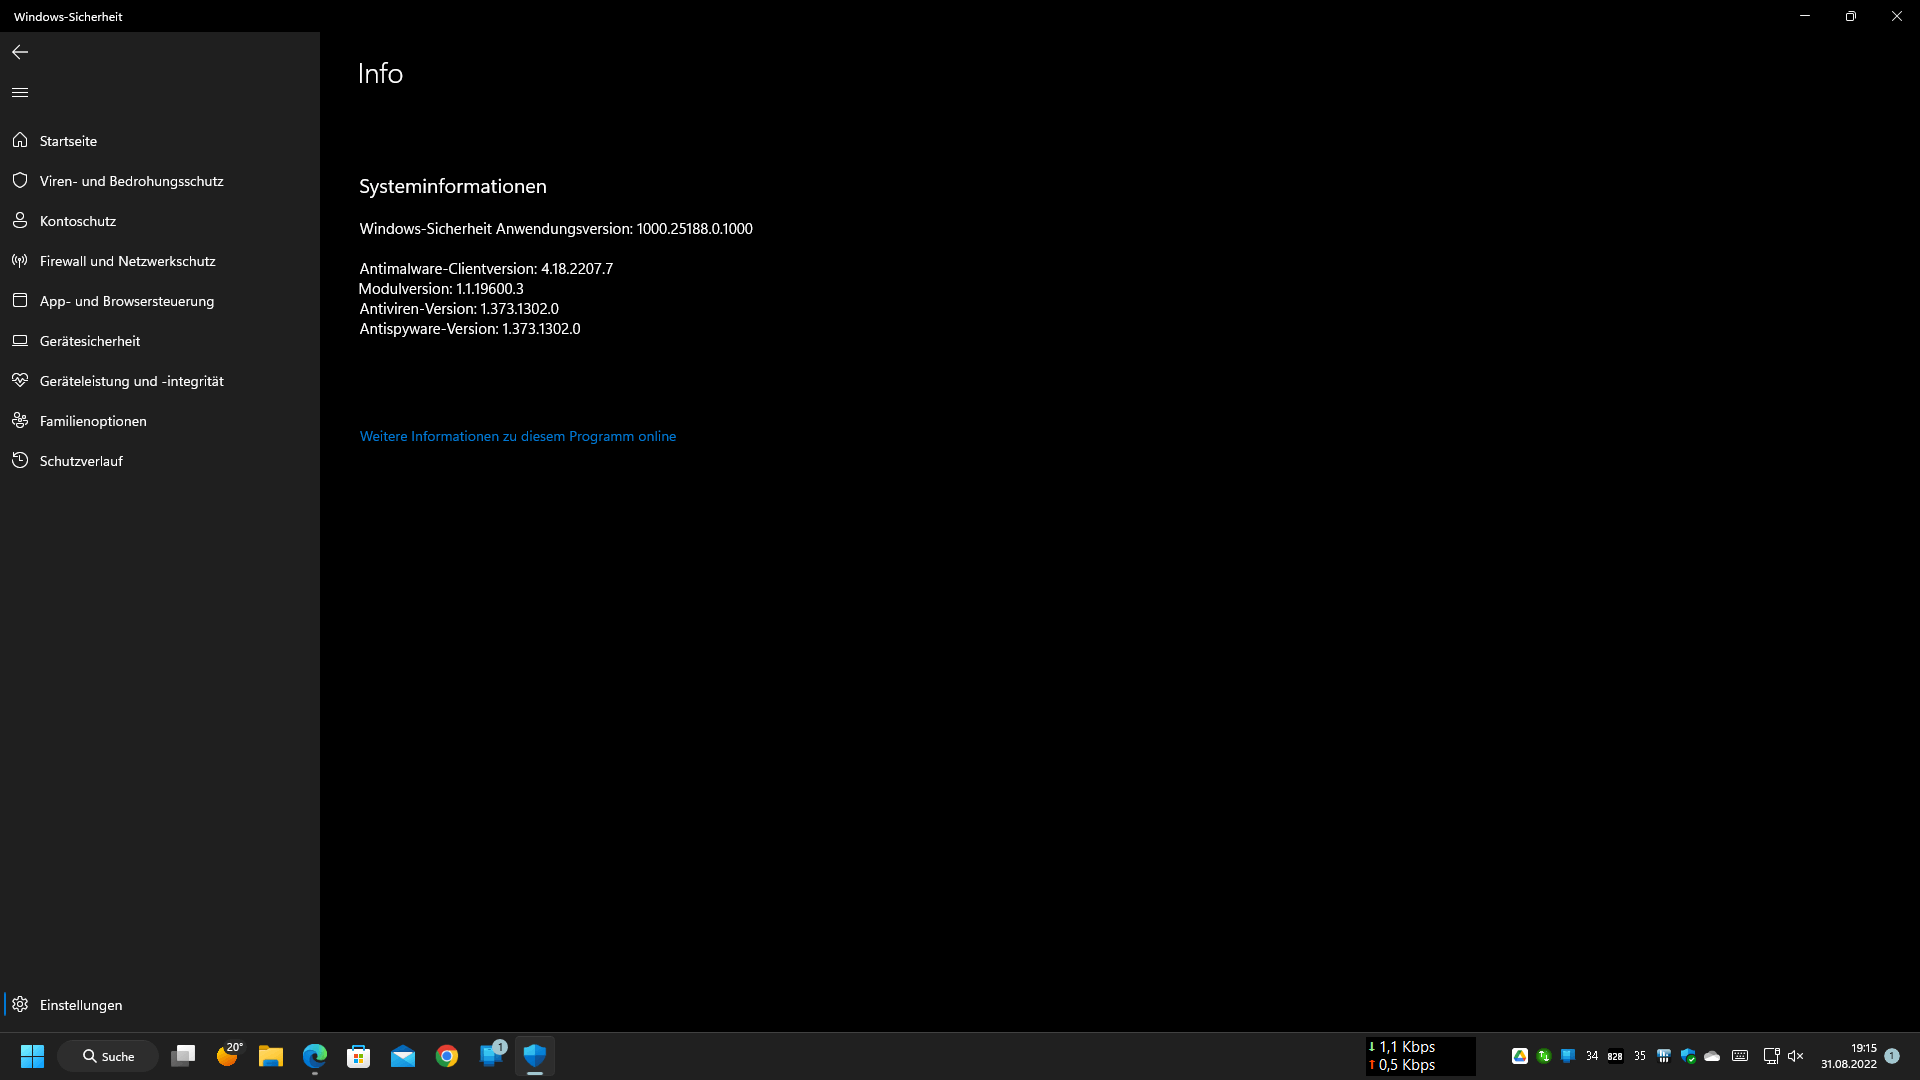Click Windows Security shield in taskbar
Viewport: 1920px width, 1080px height.
[535, 1056]
